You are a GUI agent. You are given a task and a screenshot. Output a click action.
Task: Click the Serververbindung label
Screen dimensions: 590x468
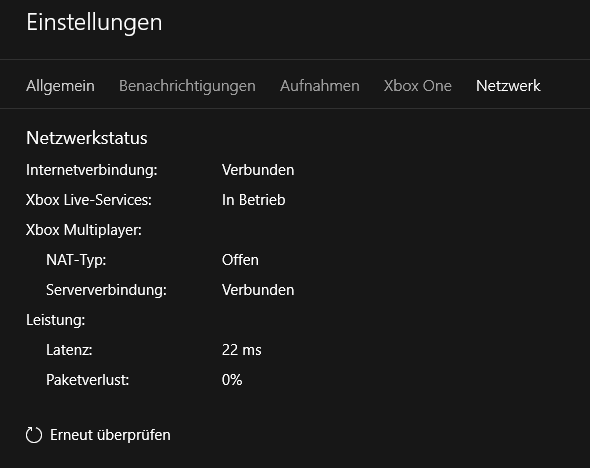coord(106,290)
